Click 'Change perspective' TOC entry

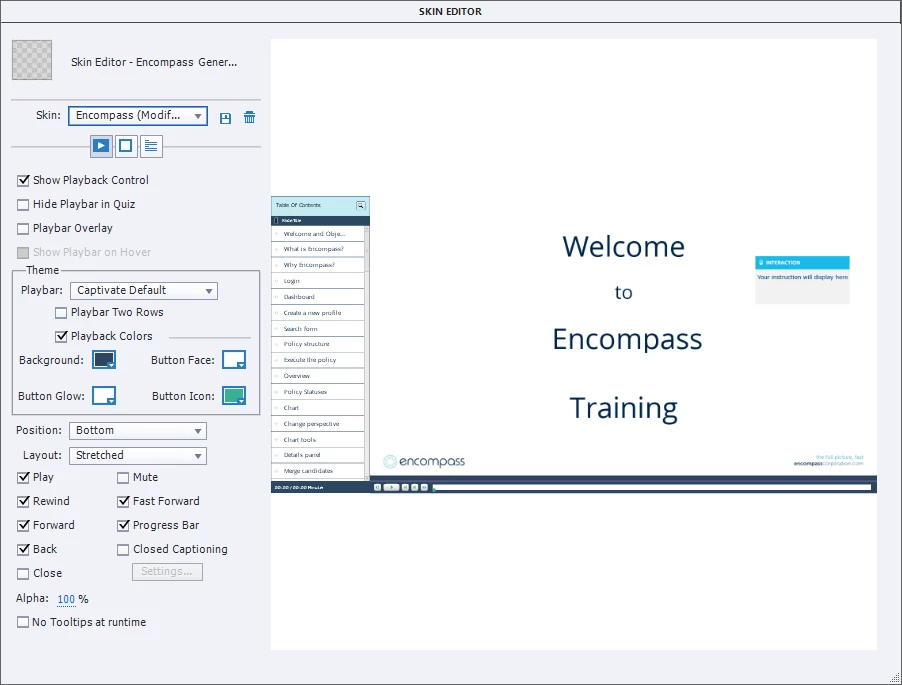click(x=318, y=424)
